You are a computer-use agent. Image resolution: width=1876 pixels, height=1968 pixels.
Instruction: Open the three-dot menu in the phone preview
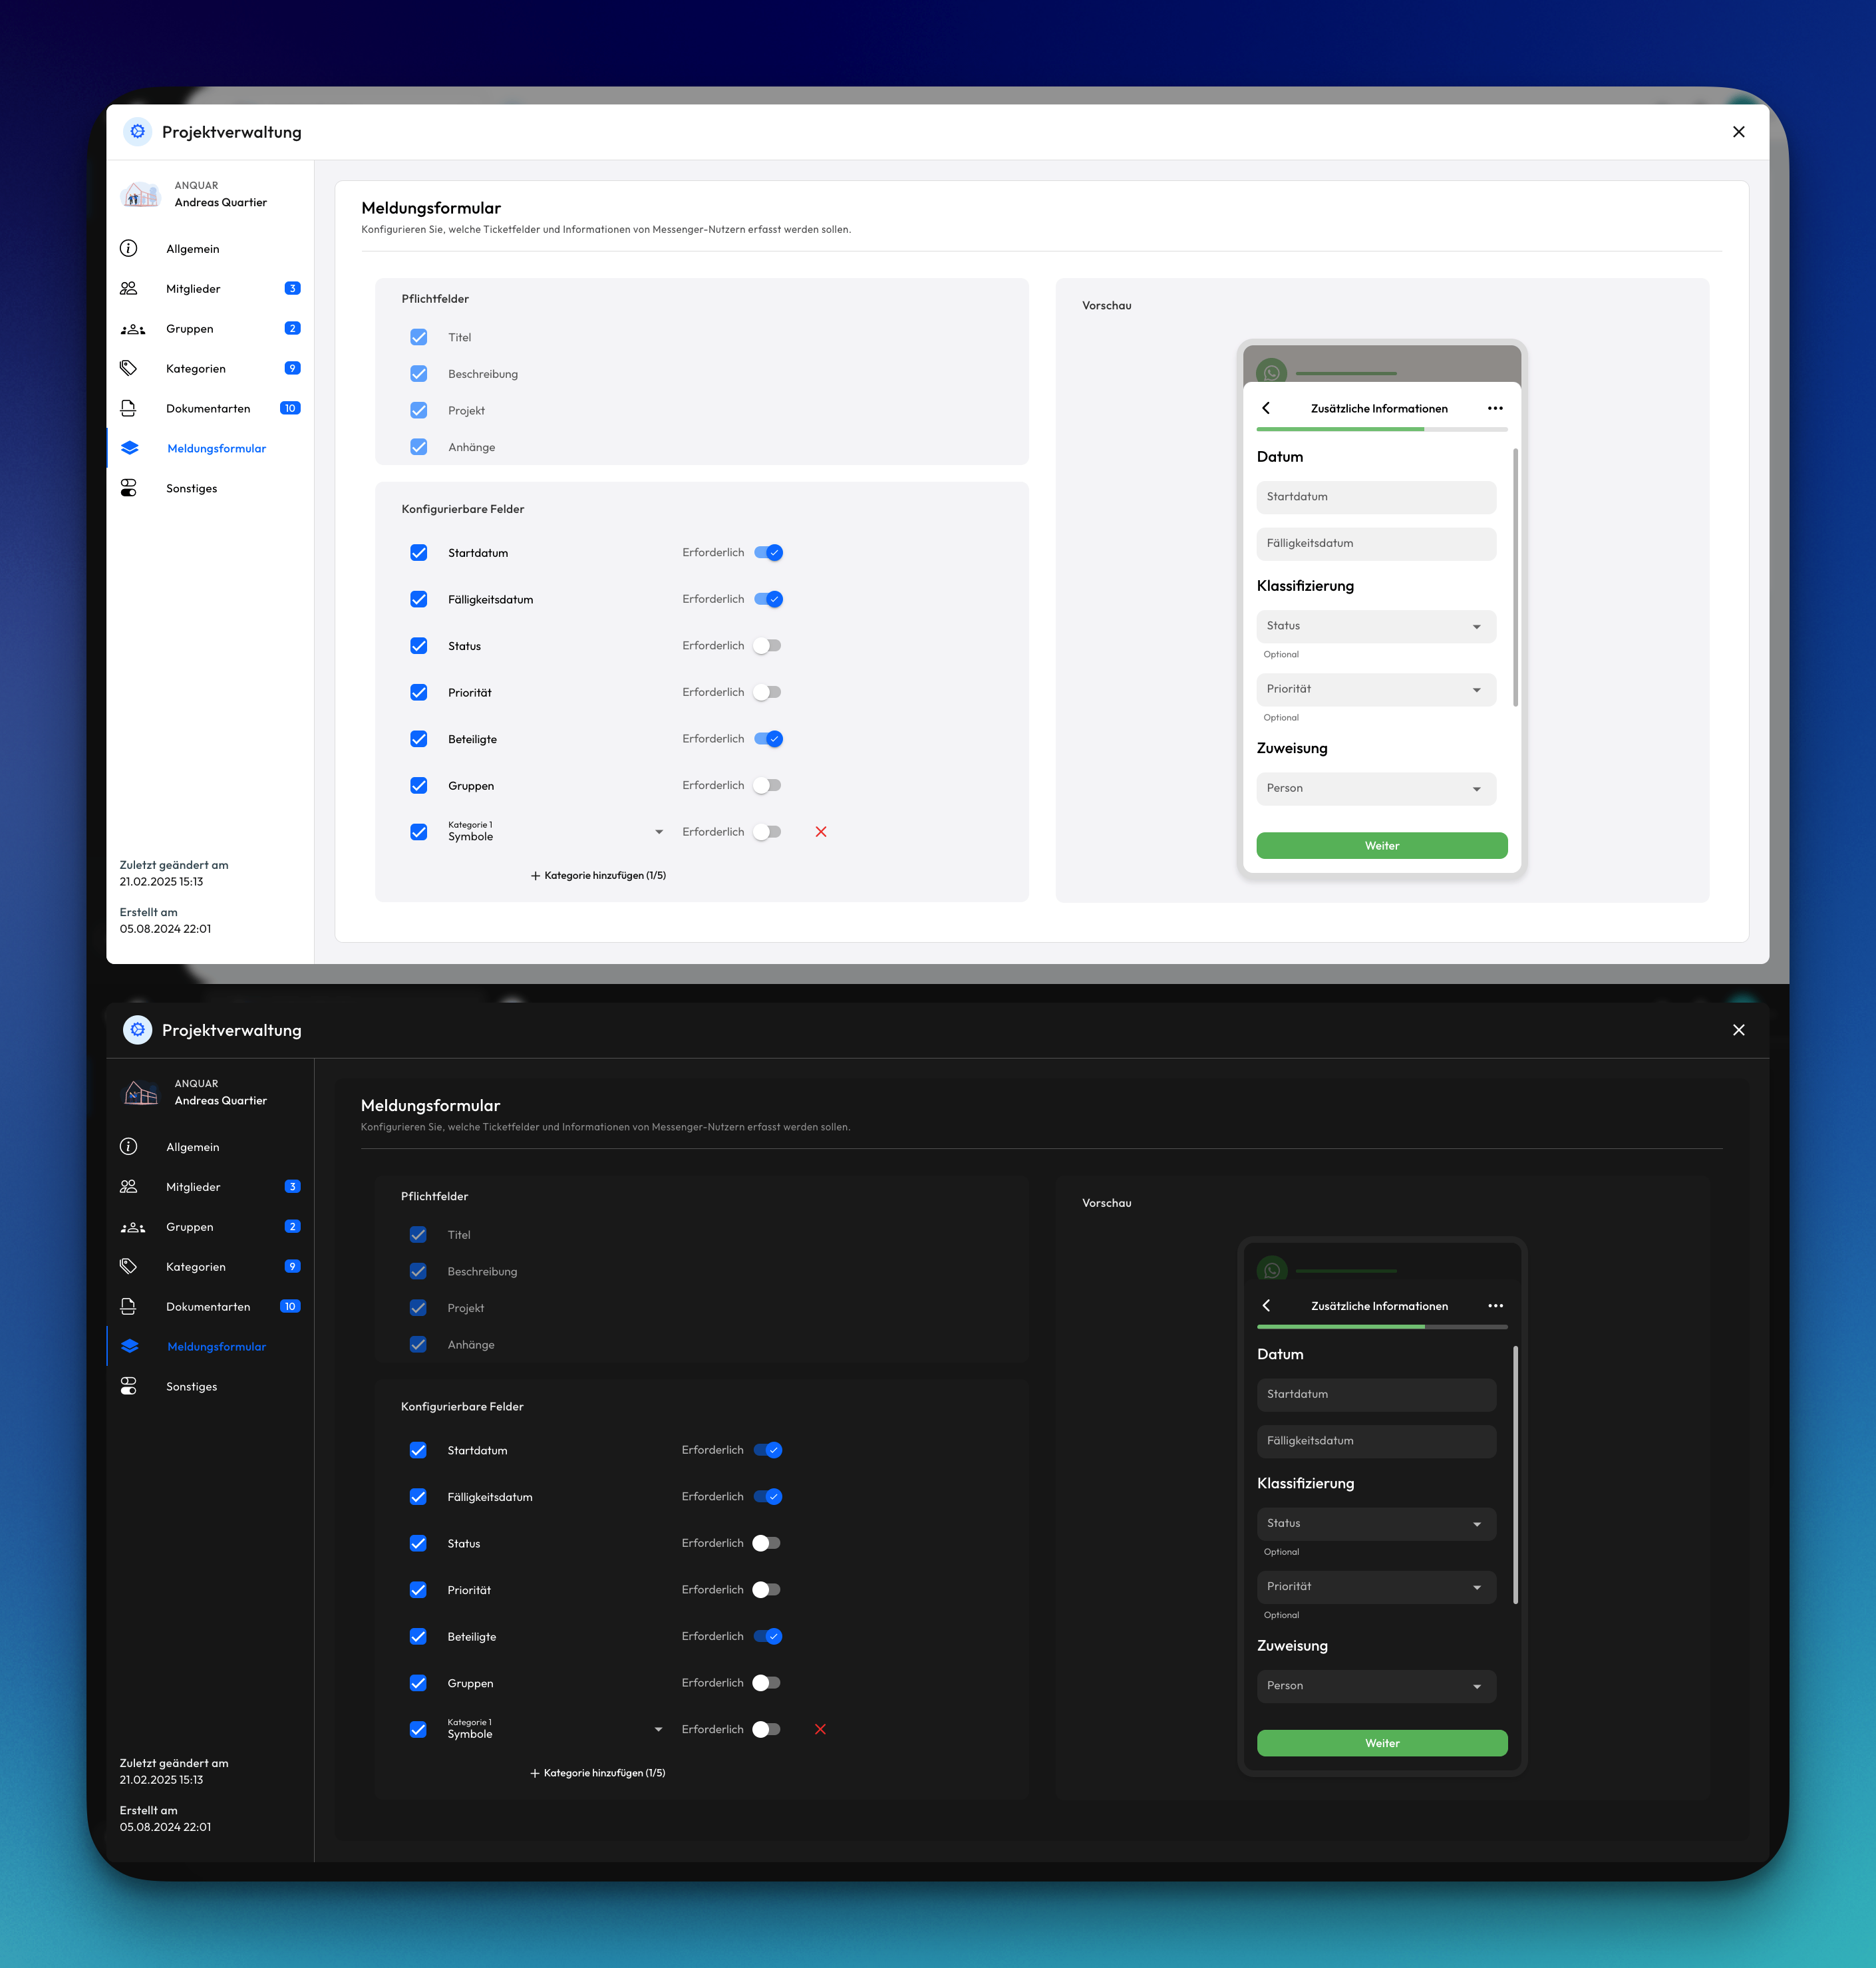(1495, 408)
